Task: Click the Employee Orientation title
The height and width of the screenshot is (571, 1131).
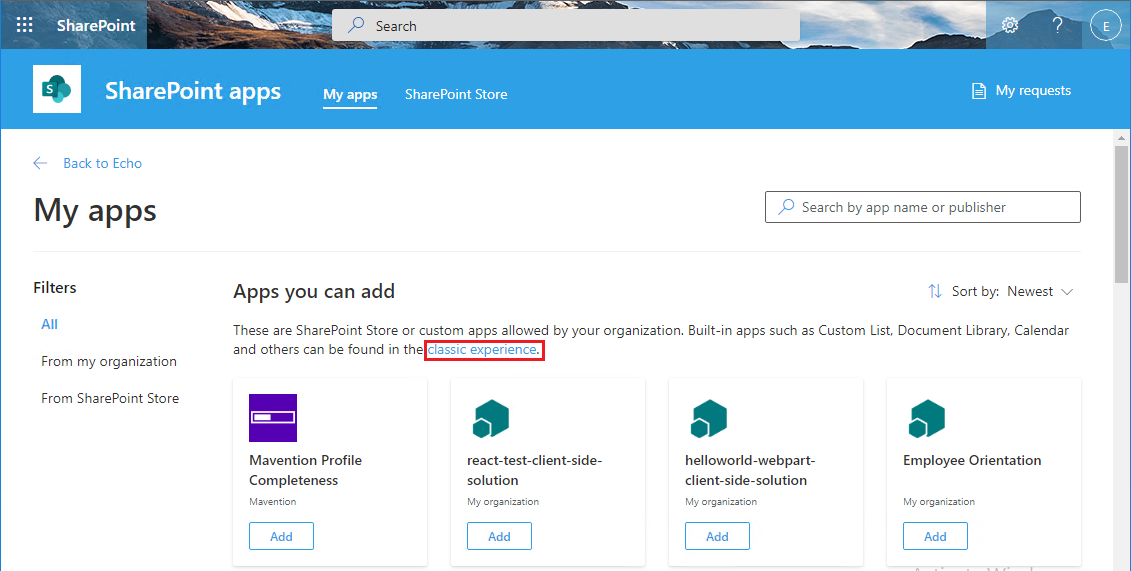Action: click(x=972, y=460)
